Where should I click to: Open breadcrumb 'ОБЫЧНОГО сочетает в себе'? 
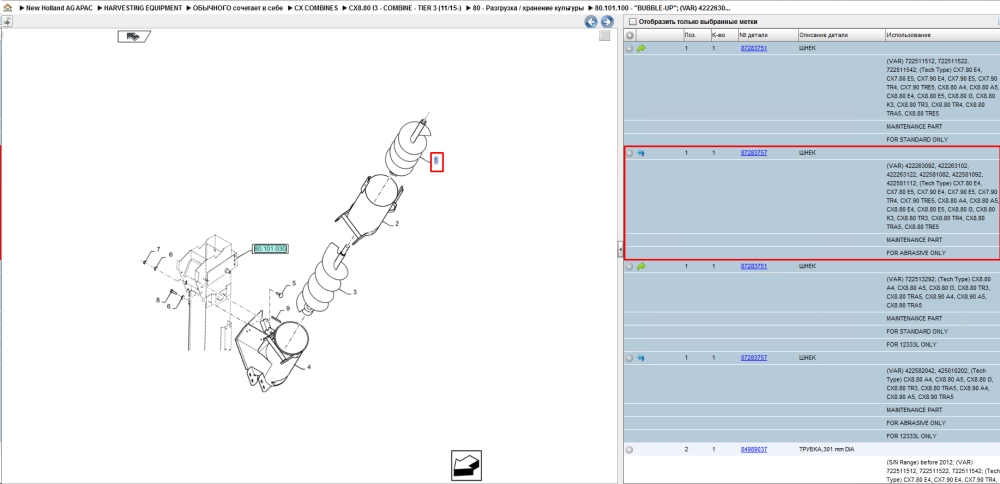tap(237, 8)
